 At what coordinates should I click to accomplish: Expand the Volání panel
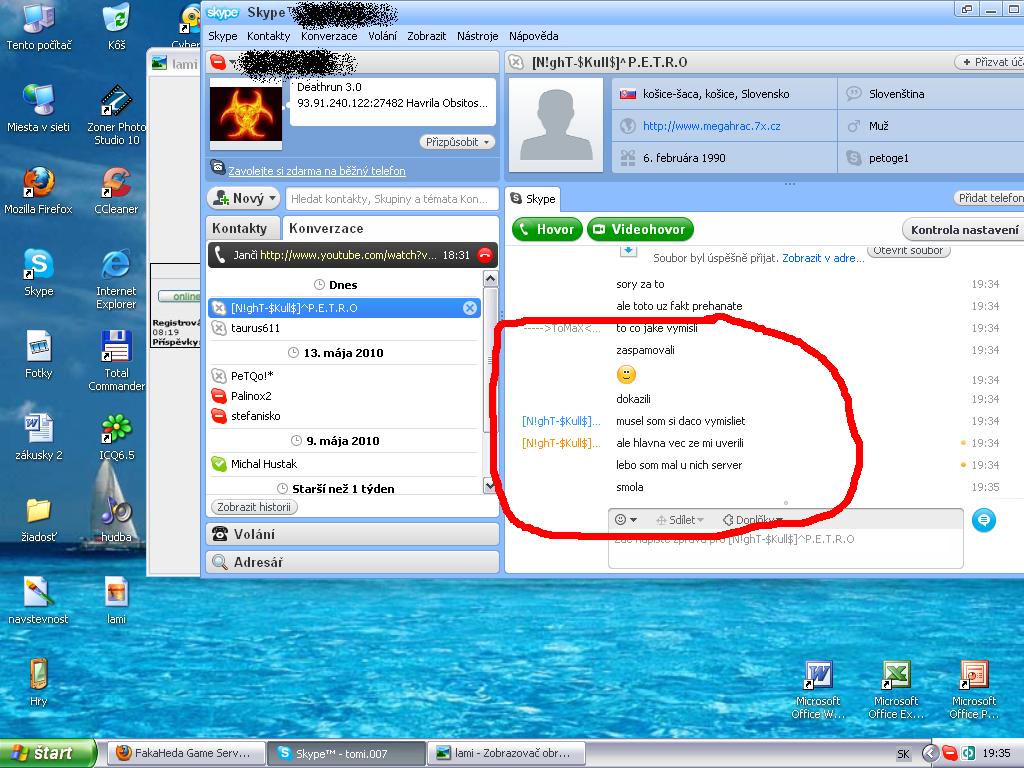pyautogui.click(x=353, y=534)
